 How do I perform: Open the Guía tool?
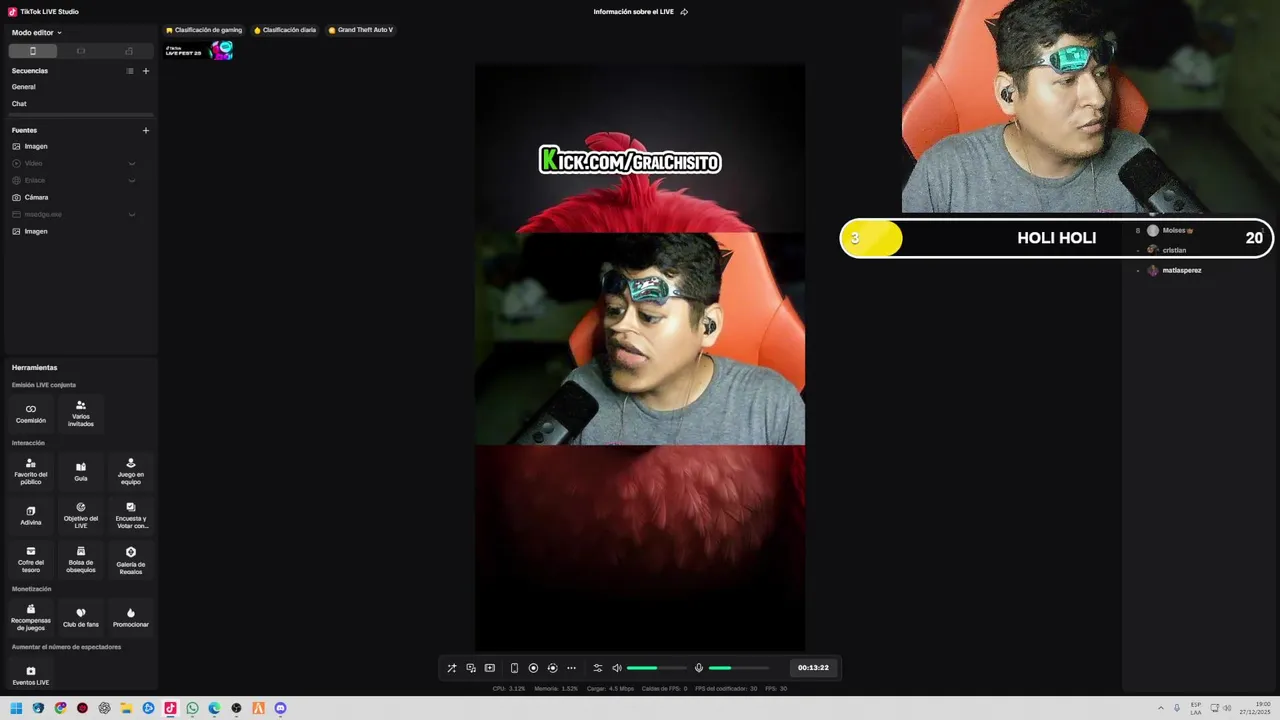(81, 471)
